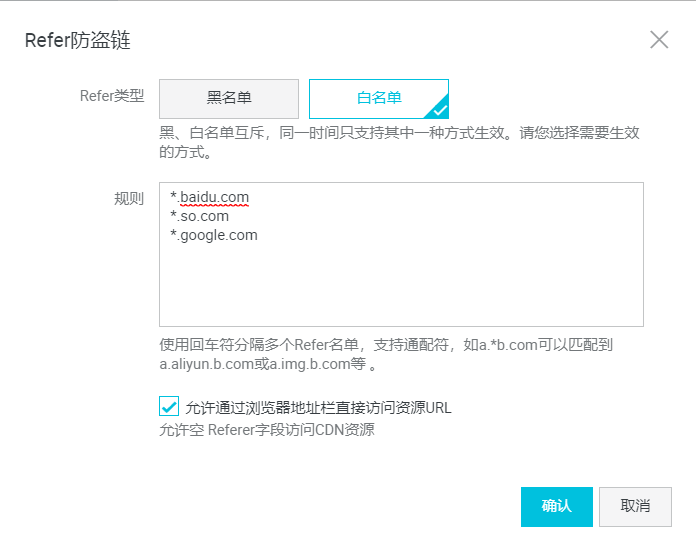Click the bottom-right corner of the rules textbox

click(x=639, y=322)
